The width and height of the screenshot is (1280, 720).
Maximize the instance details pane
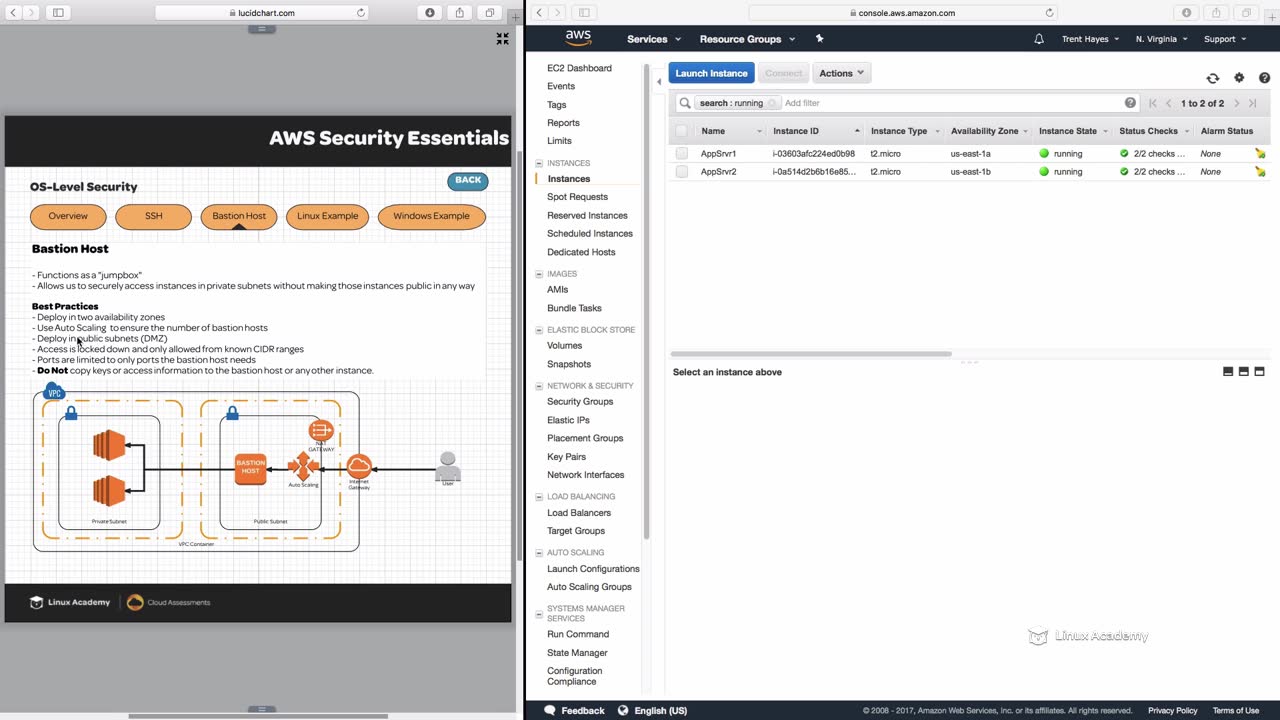(x=1259, y=372)
